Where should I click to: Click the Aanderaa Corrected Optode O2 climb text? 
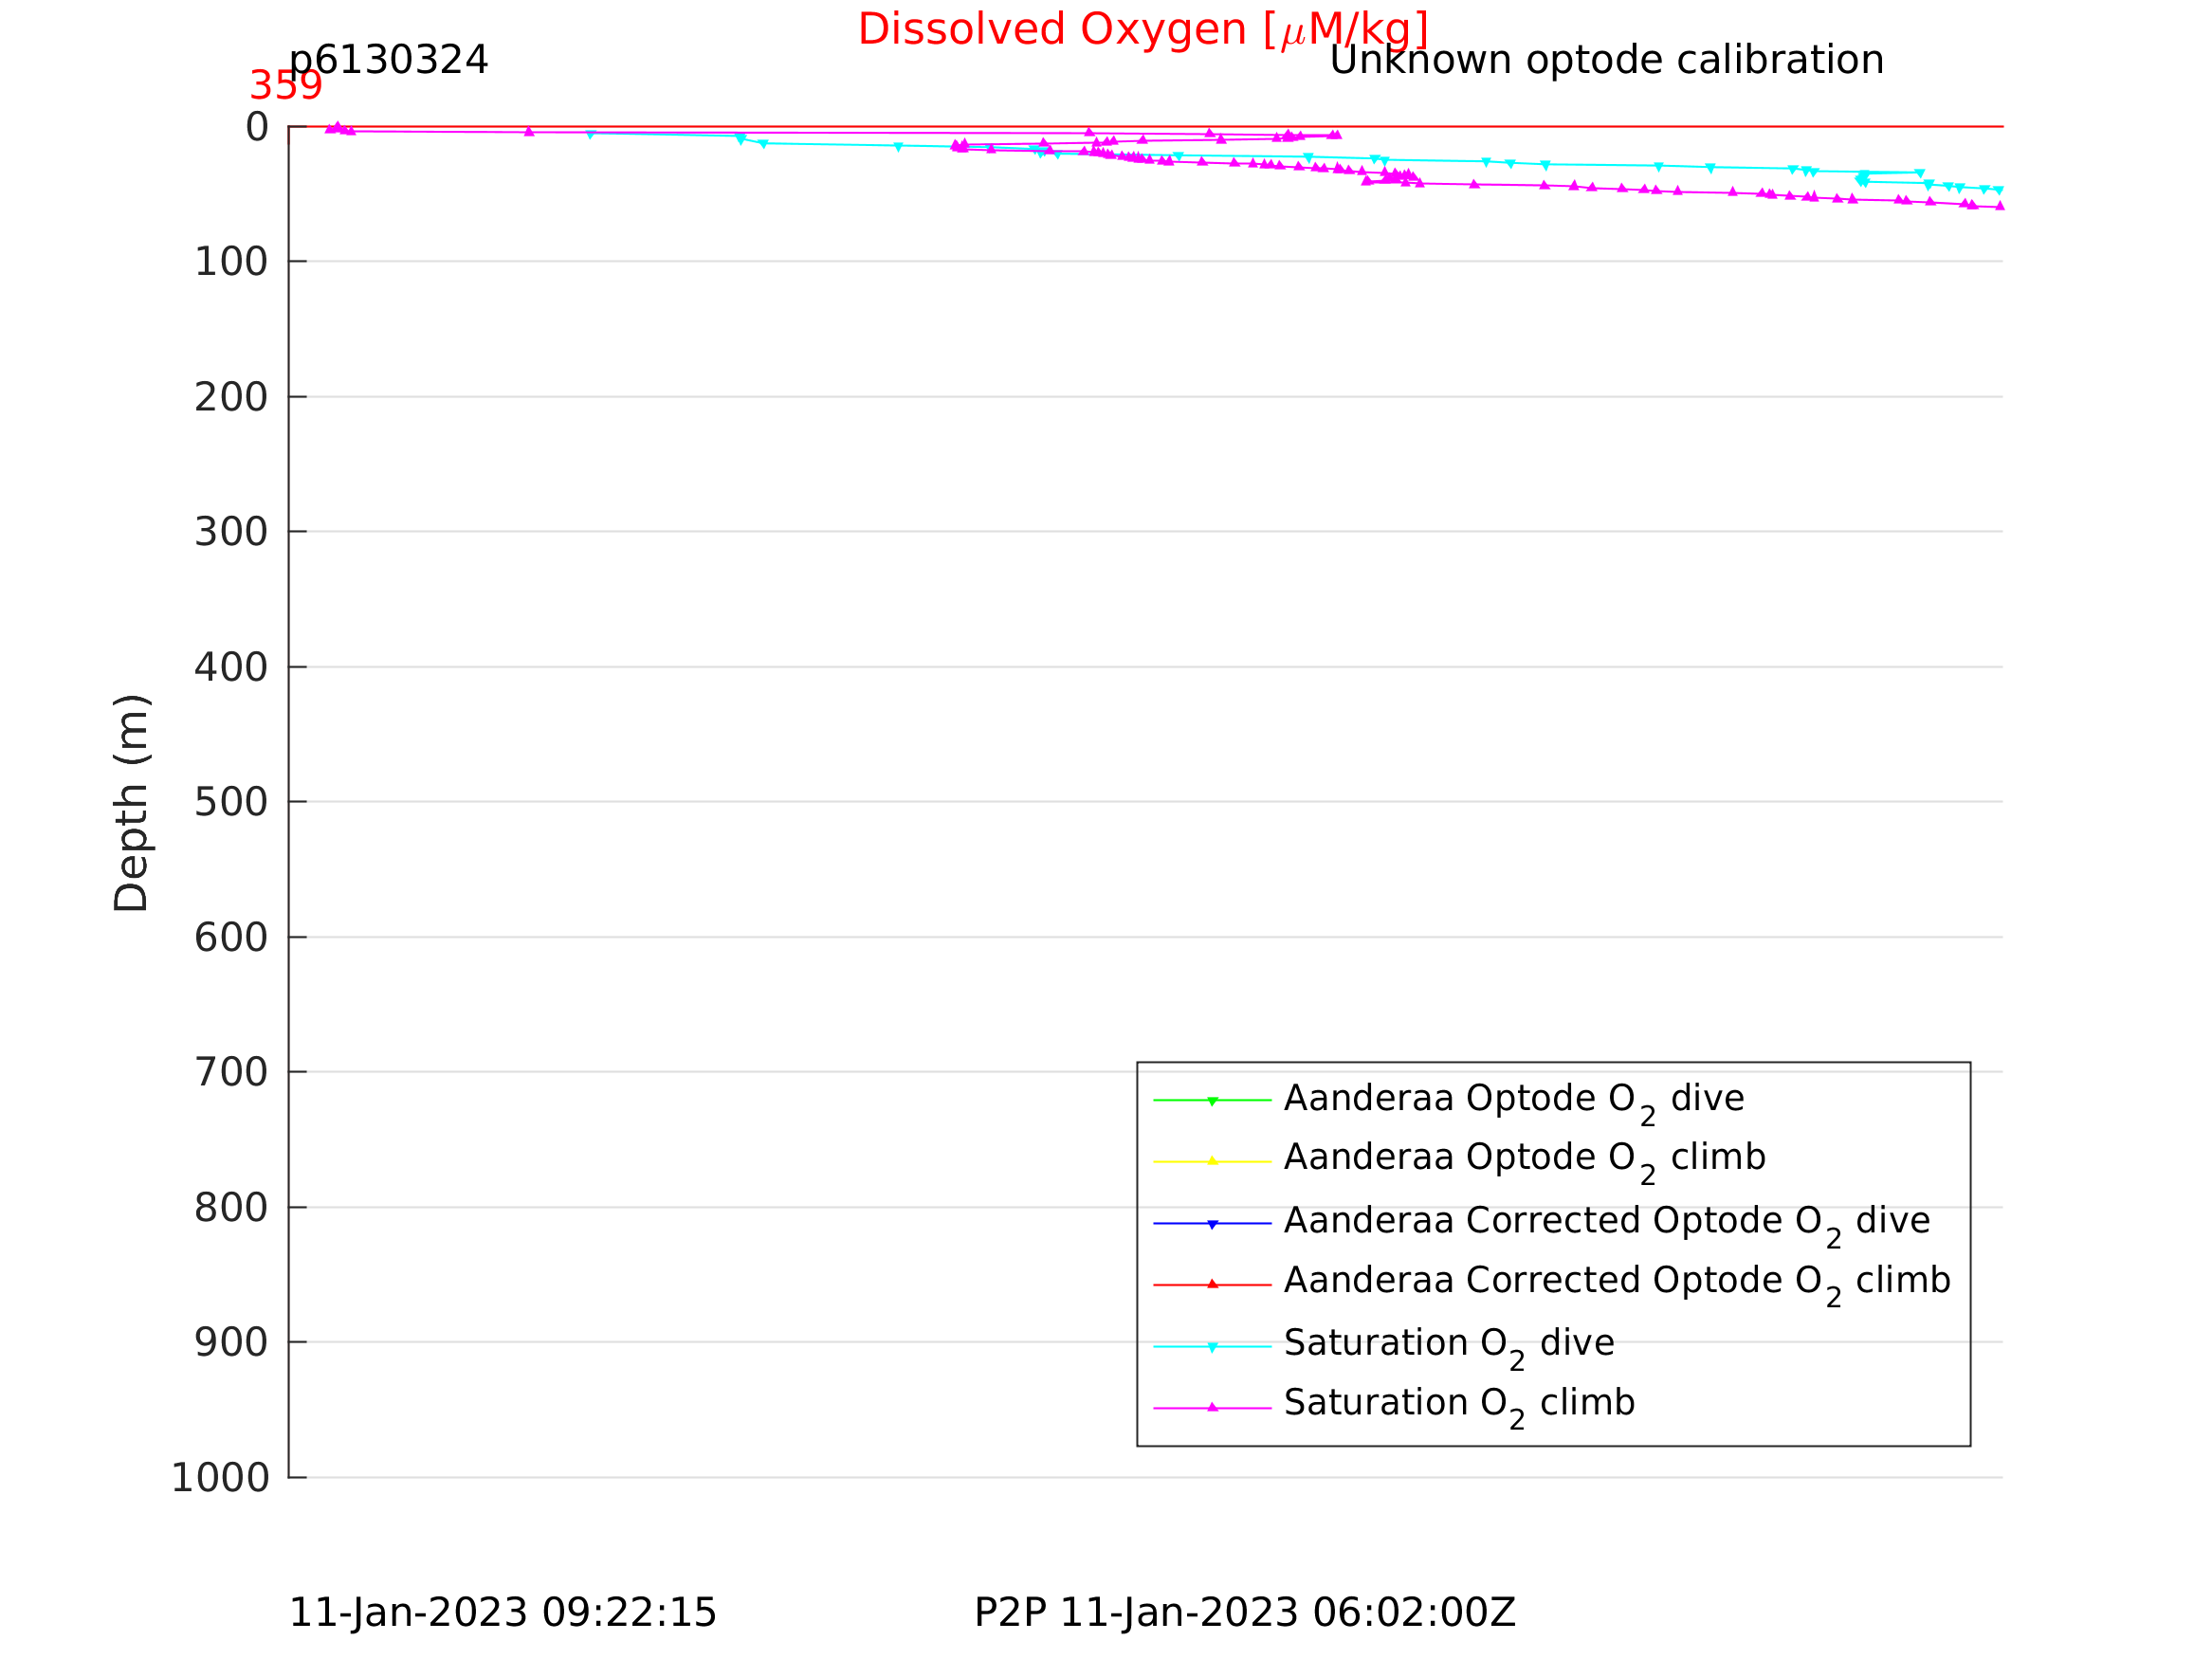[1617, 1282]
